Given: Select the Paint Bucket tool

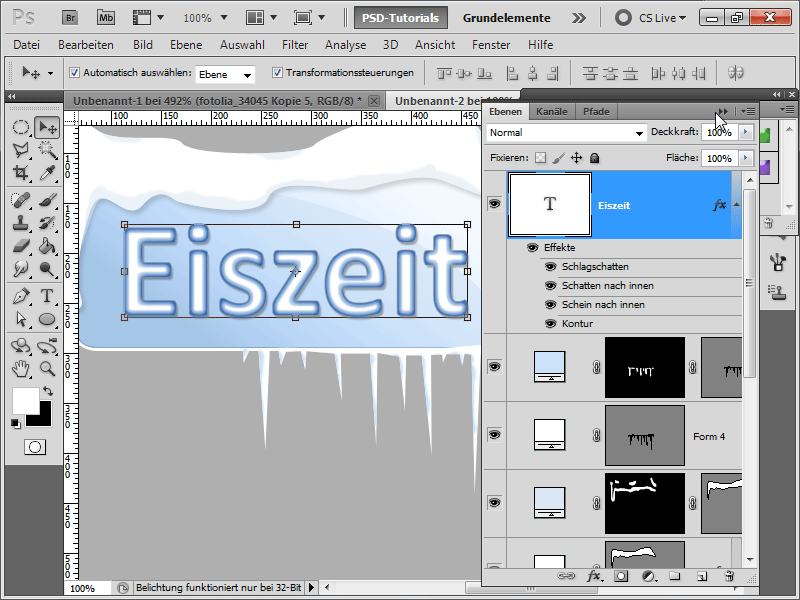Looking at the screenshot, I should point(47,246).
